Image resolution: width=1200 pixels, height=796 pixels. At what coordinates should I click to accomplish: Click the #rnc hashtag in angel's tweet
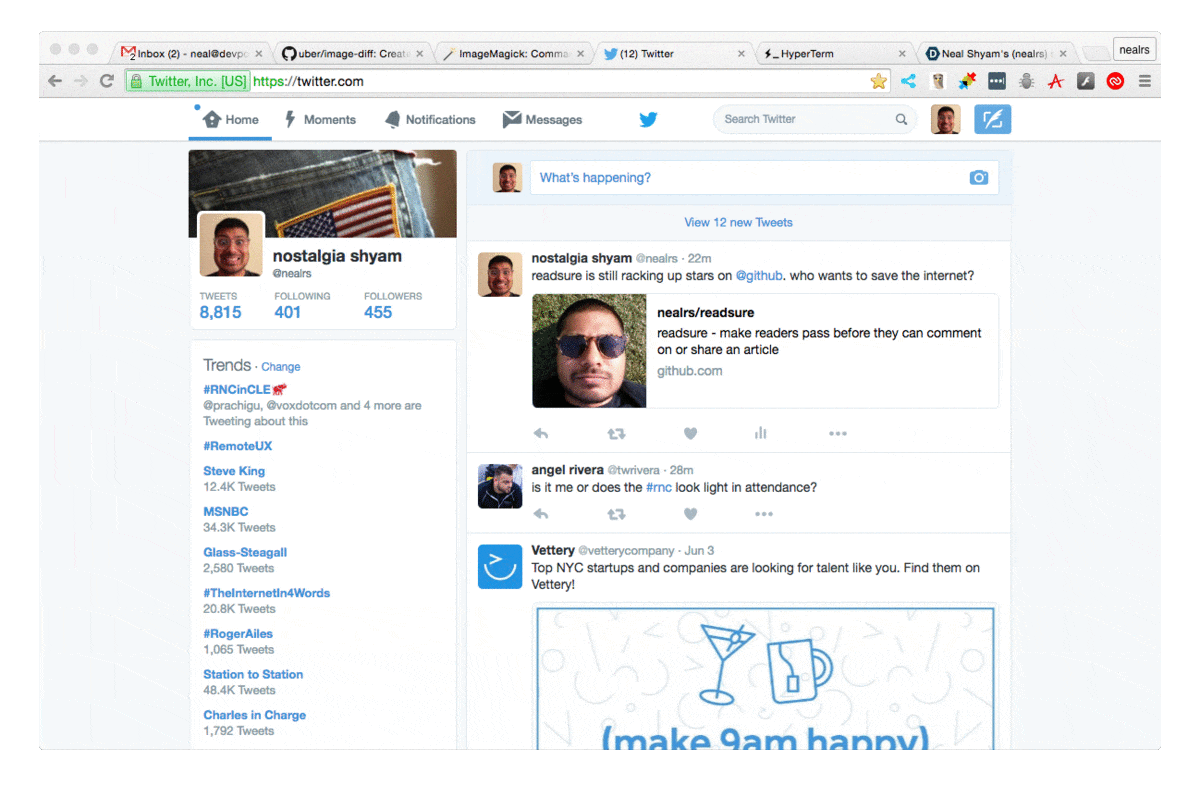[x=659, y=488]
